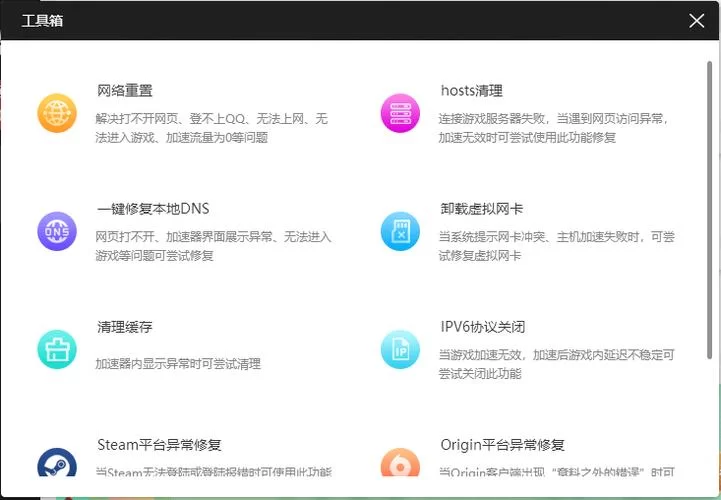Close the 工具箱 window
The width and height of the screenshot is (721, 500).
(x=697, y=21)
